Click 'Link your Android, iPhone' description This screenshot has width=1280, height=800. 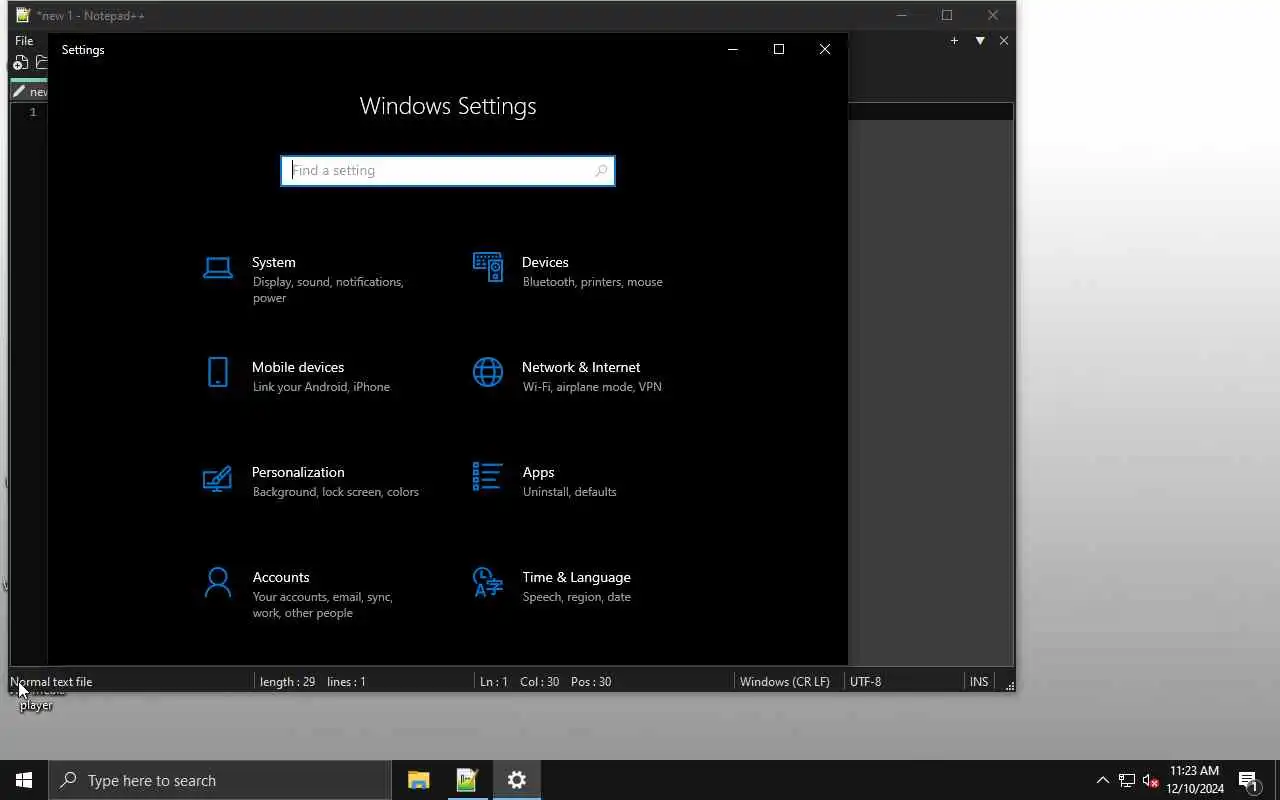click(321, 387)
